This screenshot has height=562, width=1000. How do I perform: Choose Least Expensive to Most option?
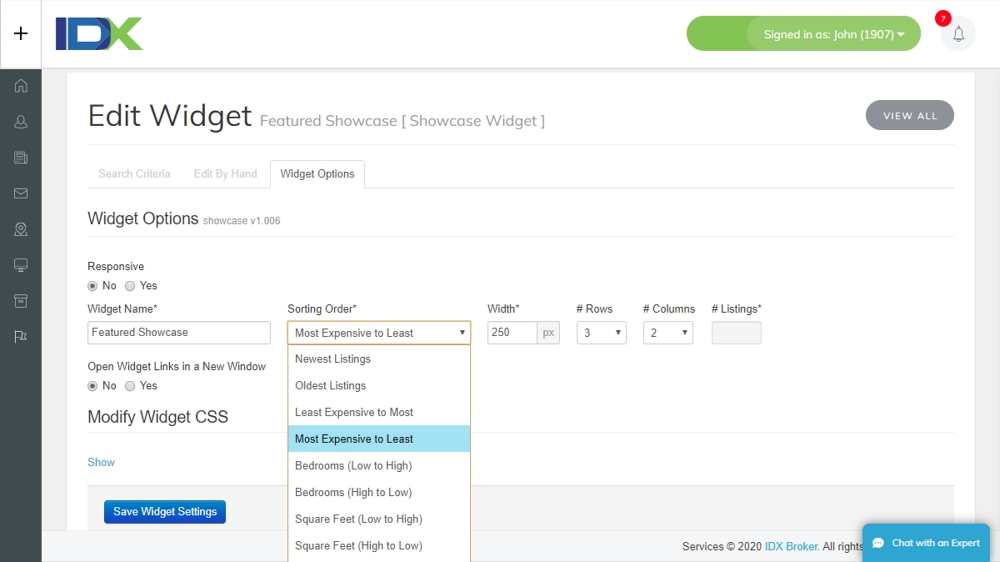tap(354, 412)
